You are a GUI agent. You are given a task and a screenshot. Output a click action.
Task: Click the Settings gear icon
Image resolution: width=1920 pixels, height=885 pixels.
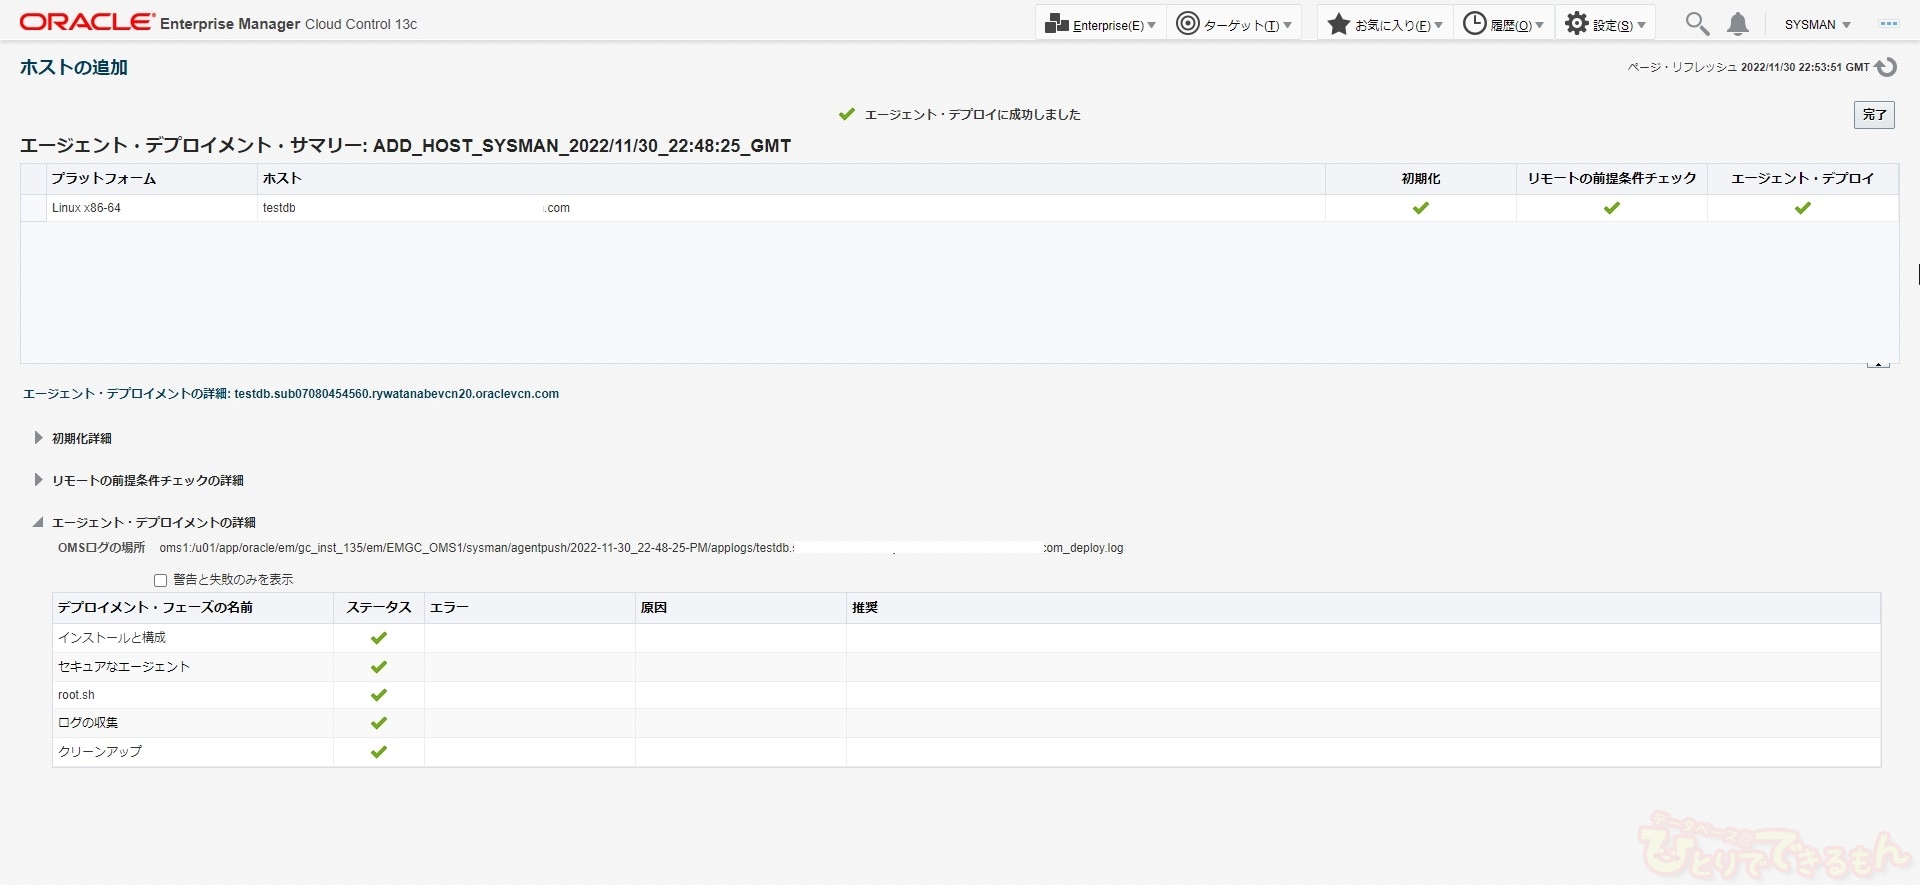(1577, 24)
